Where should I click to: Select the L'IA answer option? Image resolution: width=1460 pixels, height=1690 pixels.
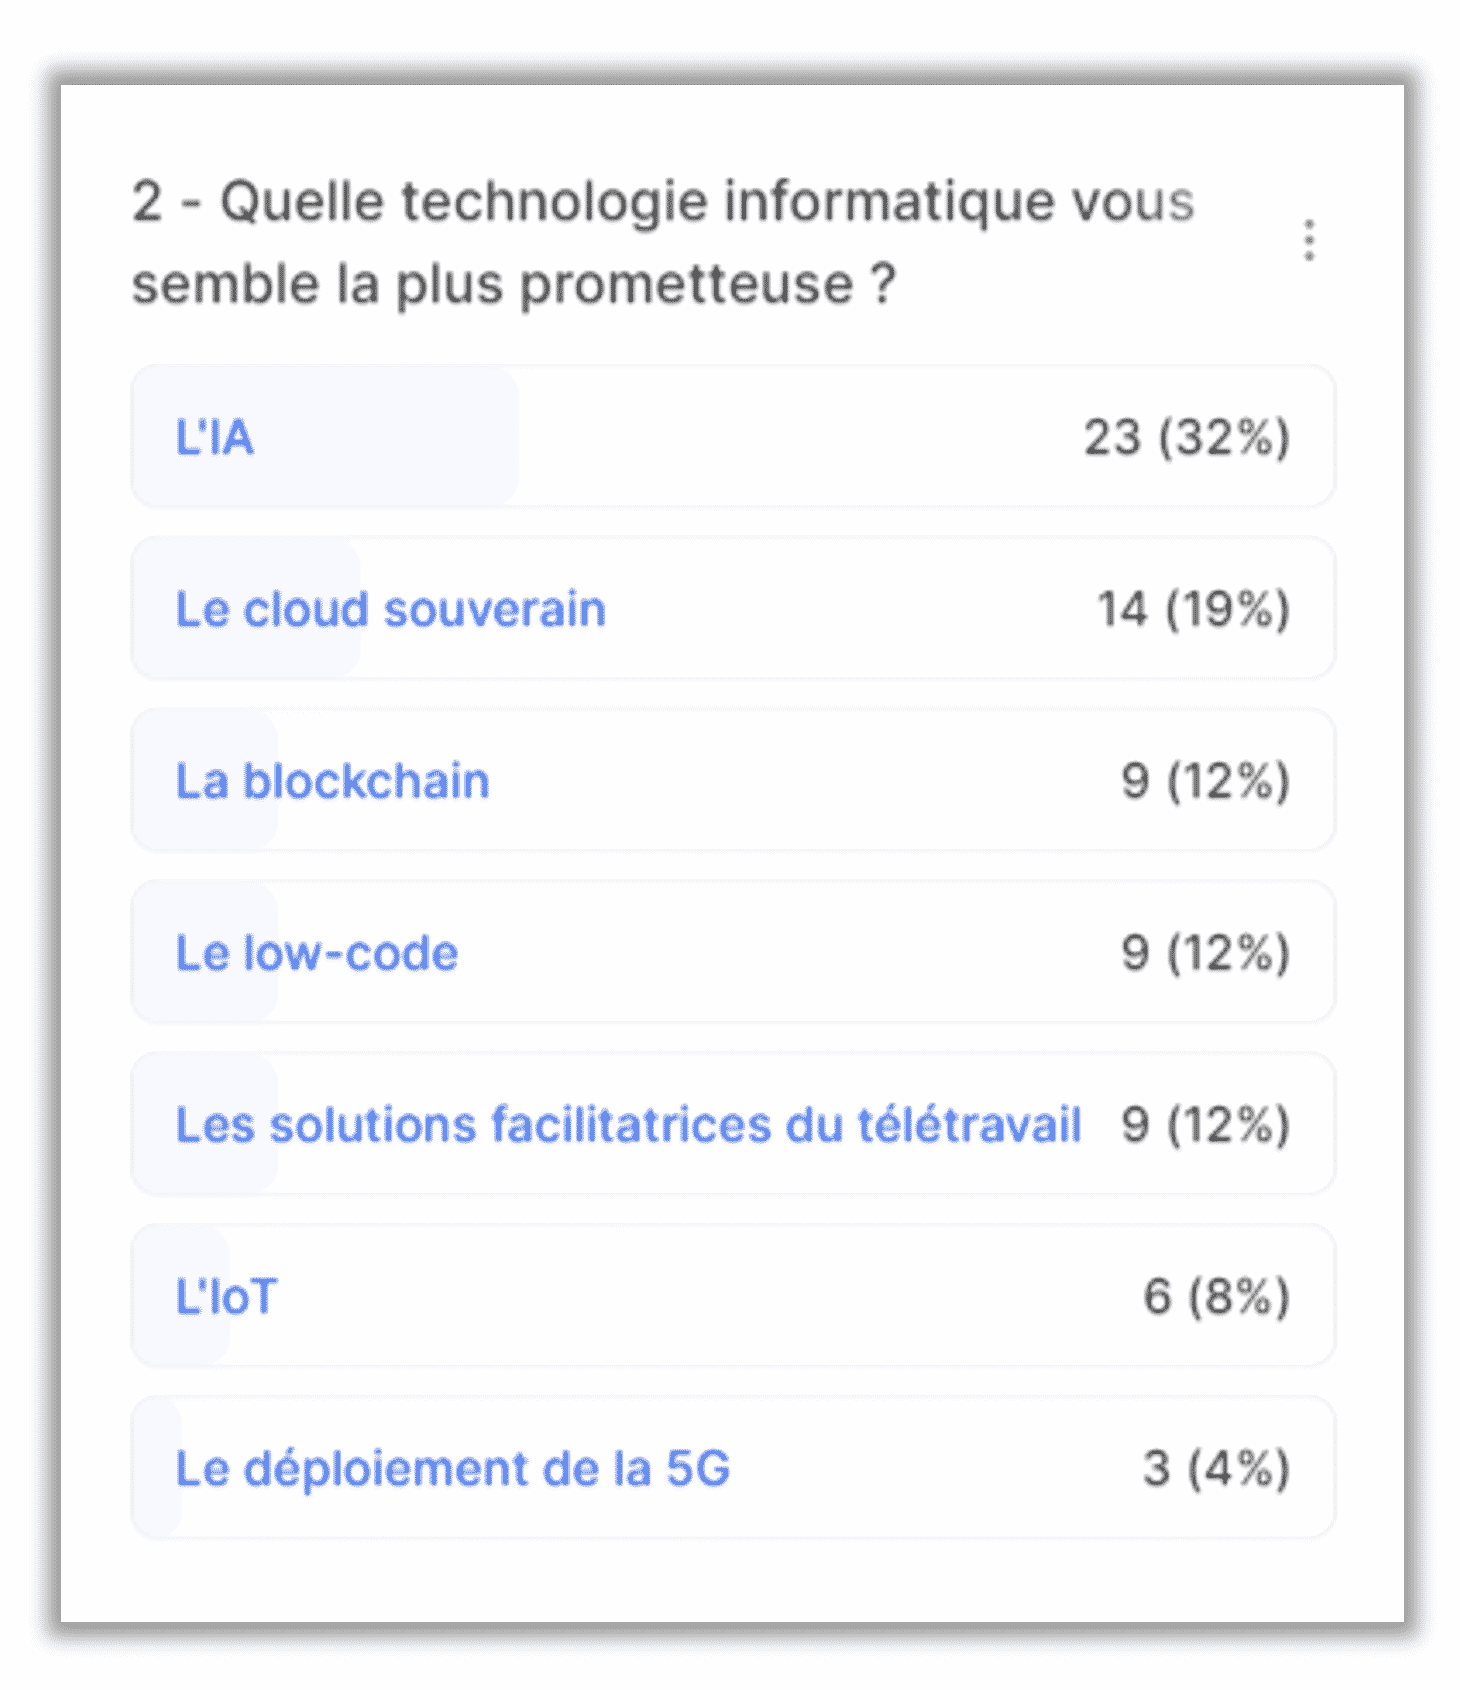pyautogui.click(x=733, y=437)
